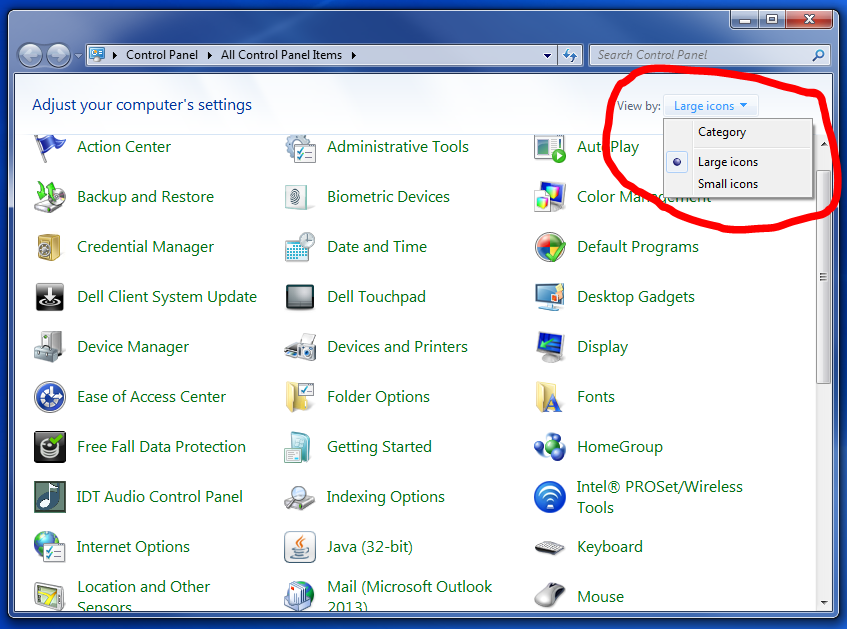Open the Dell Client System Update icon
Screen dimensions: 847x629
pos(50,297)
